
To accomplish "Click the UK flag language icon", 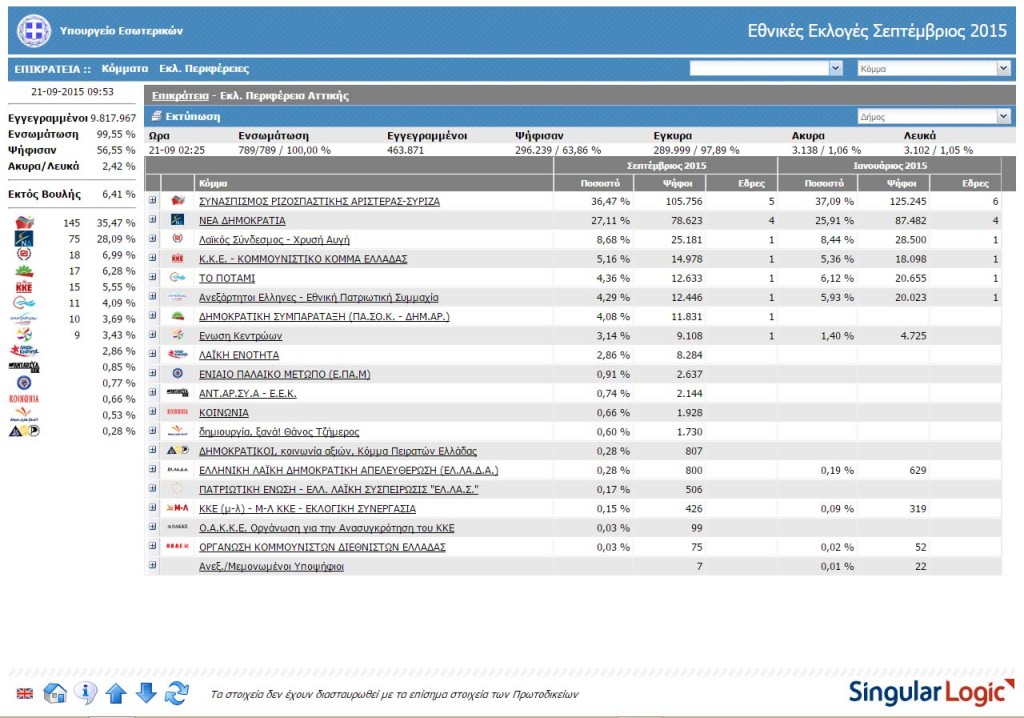I will click(25, 694).
